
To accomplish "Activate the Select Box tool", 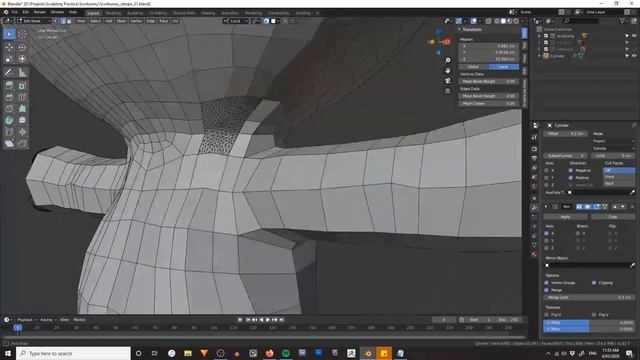I will (x=9, y=34).
